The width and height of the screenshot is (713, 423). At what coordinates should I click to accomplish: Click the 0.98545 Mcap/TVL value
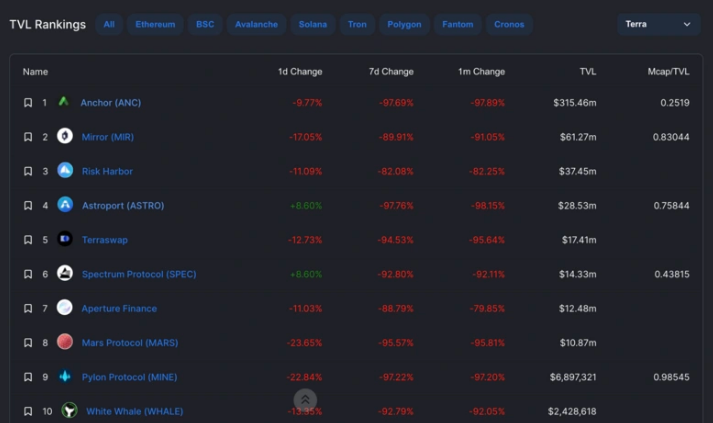pyautogui.click(x=671, y=377)
